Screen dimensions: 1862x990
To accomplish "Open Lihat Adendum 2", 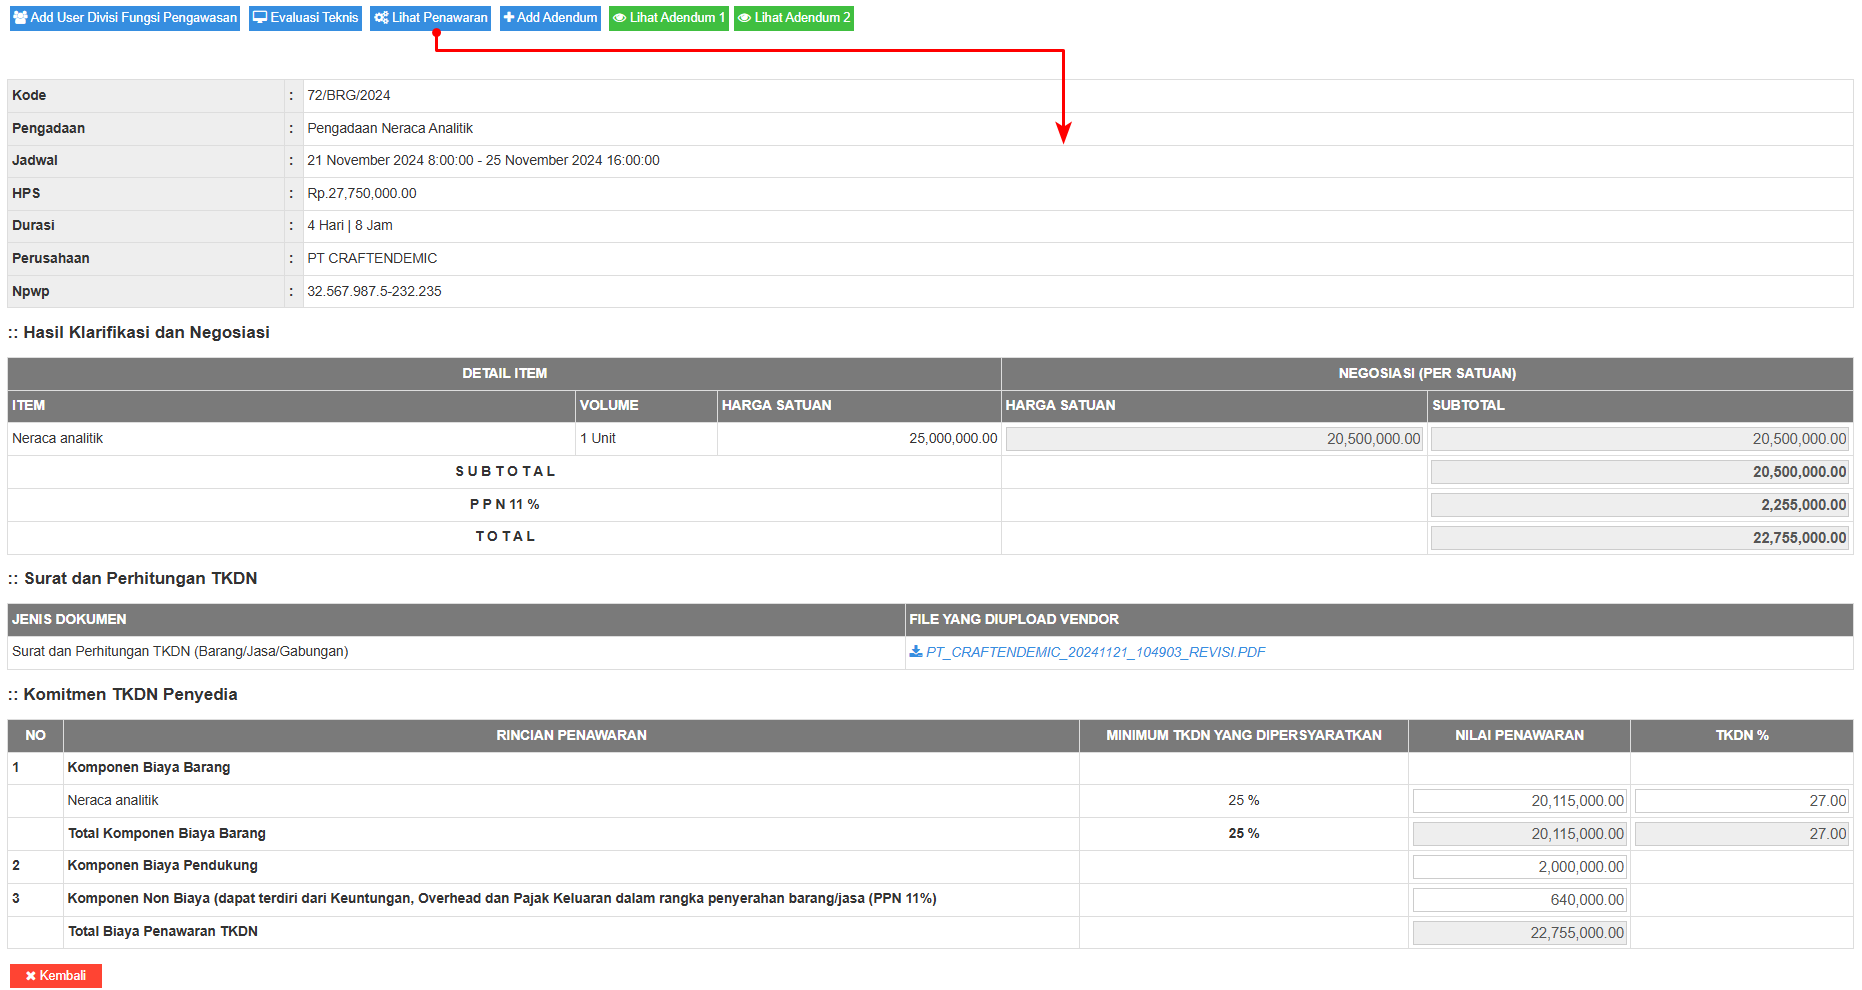I will [793, 18].
